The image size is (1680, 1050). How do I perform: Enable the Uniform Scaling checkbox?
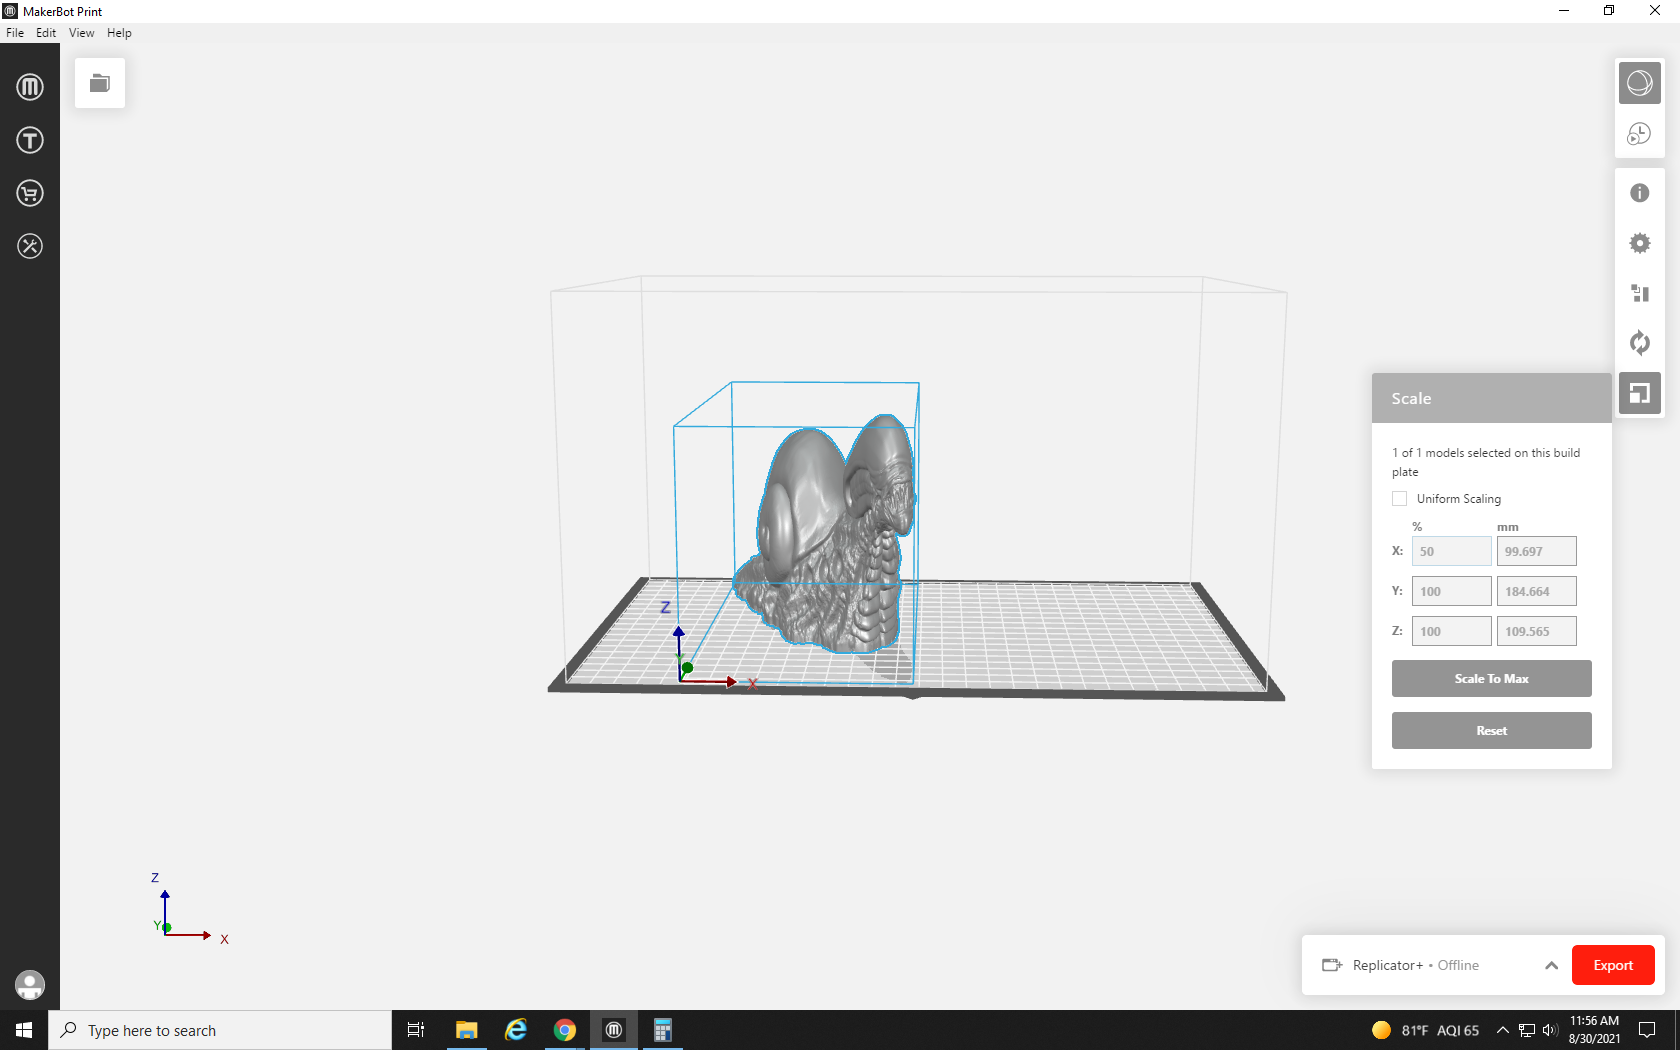[1399, 499]
